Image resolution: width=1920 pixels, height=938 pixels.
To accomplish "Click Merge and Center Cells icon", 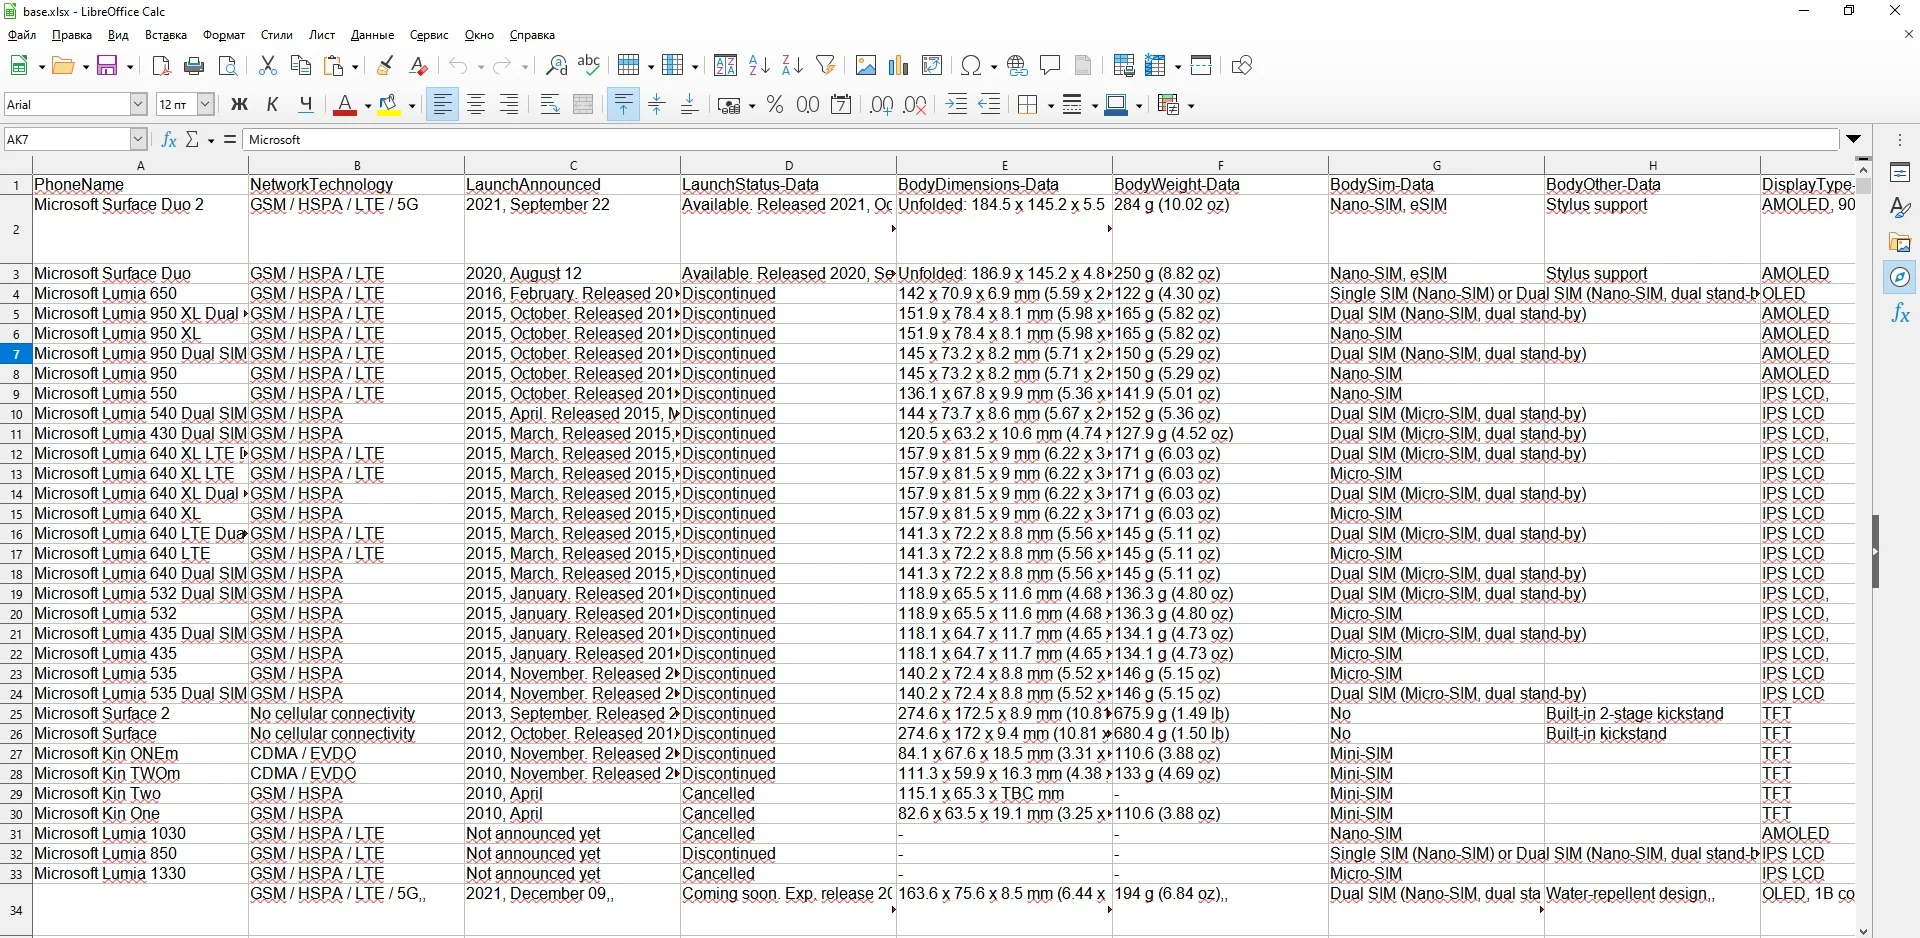I will [x=584, y=105].
